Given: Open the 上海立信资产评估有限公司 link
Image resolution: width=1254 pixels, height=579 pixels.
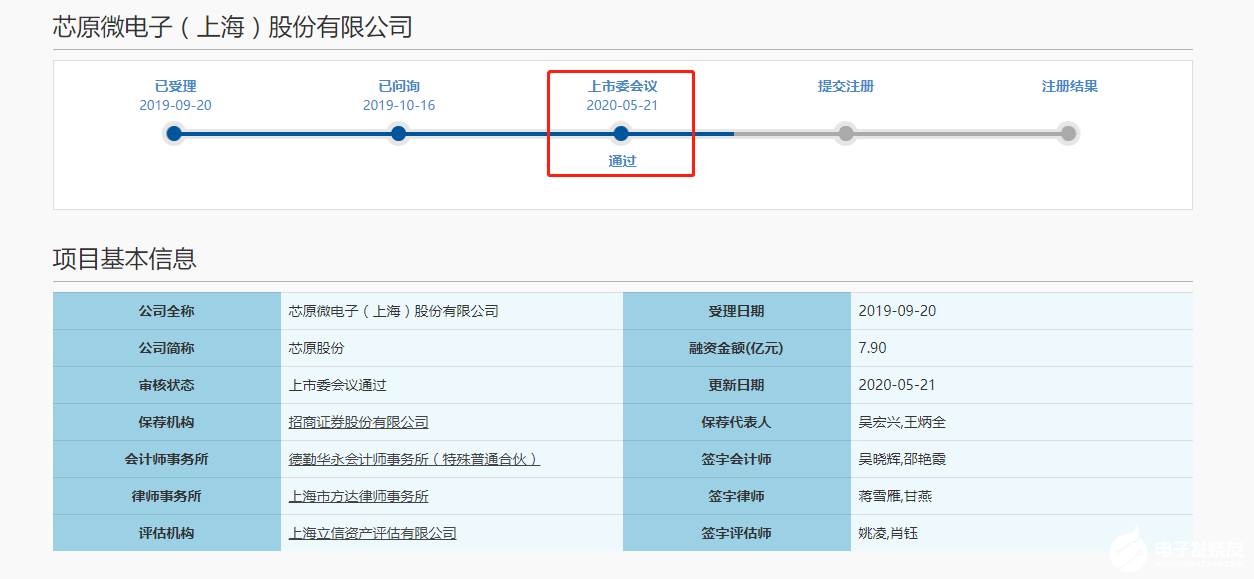Looking at the screenshot, I should click(372, 533).
